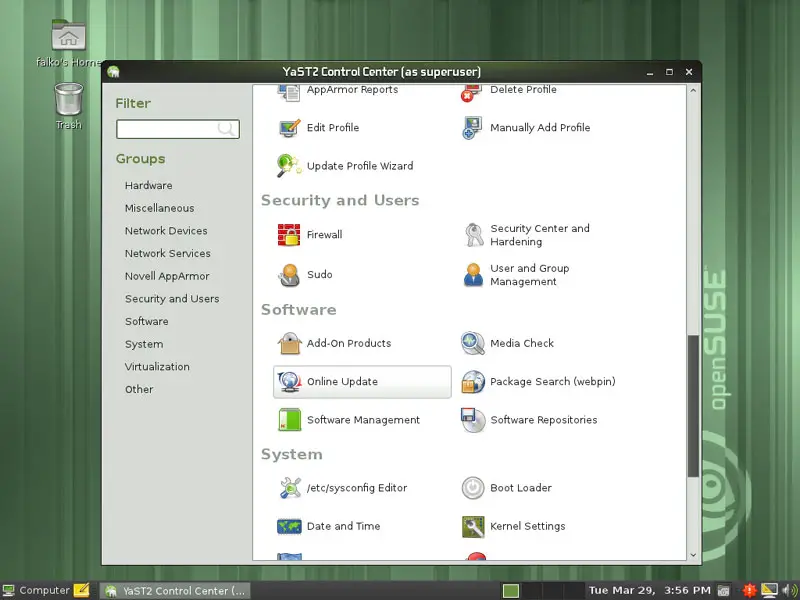Viewport: 800px width, 600px height.
Task: Select the Novell AppArmor group
Action: [x=167, y=276]
